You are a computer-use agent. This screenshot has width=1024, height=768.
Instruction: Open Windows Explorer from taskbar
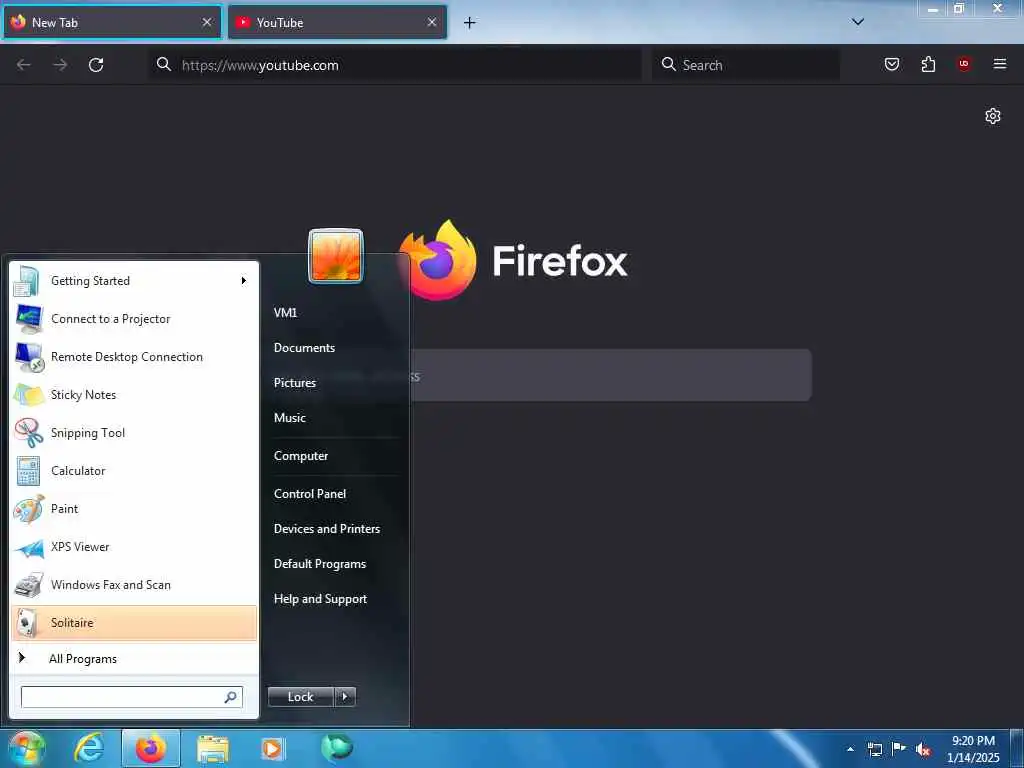[213, 748]
